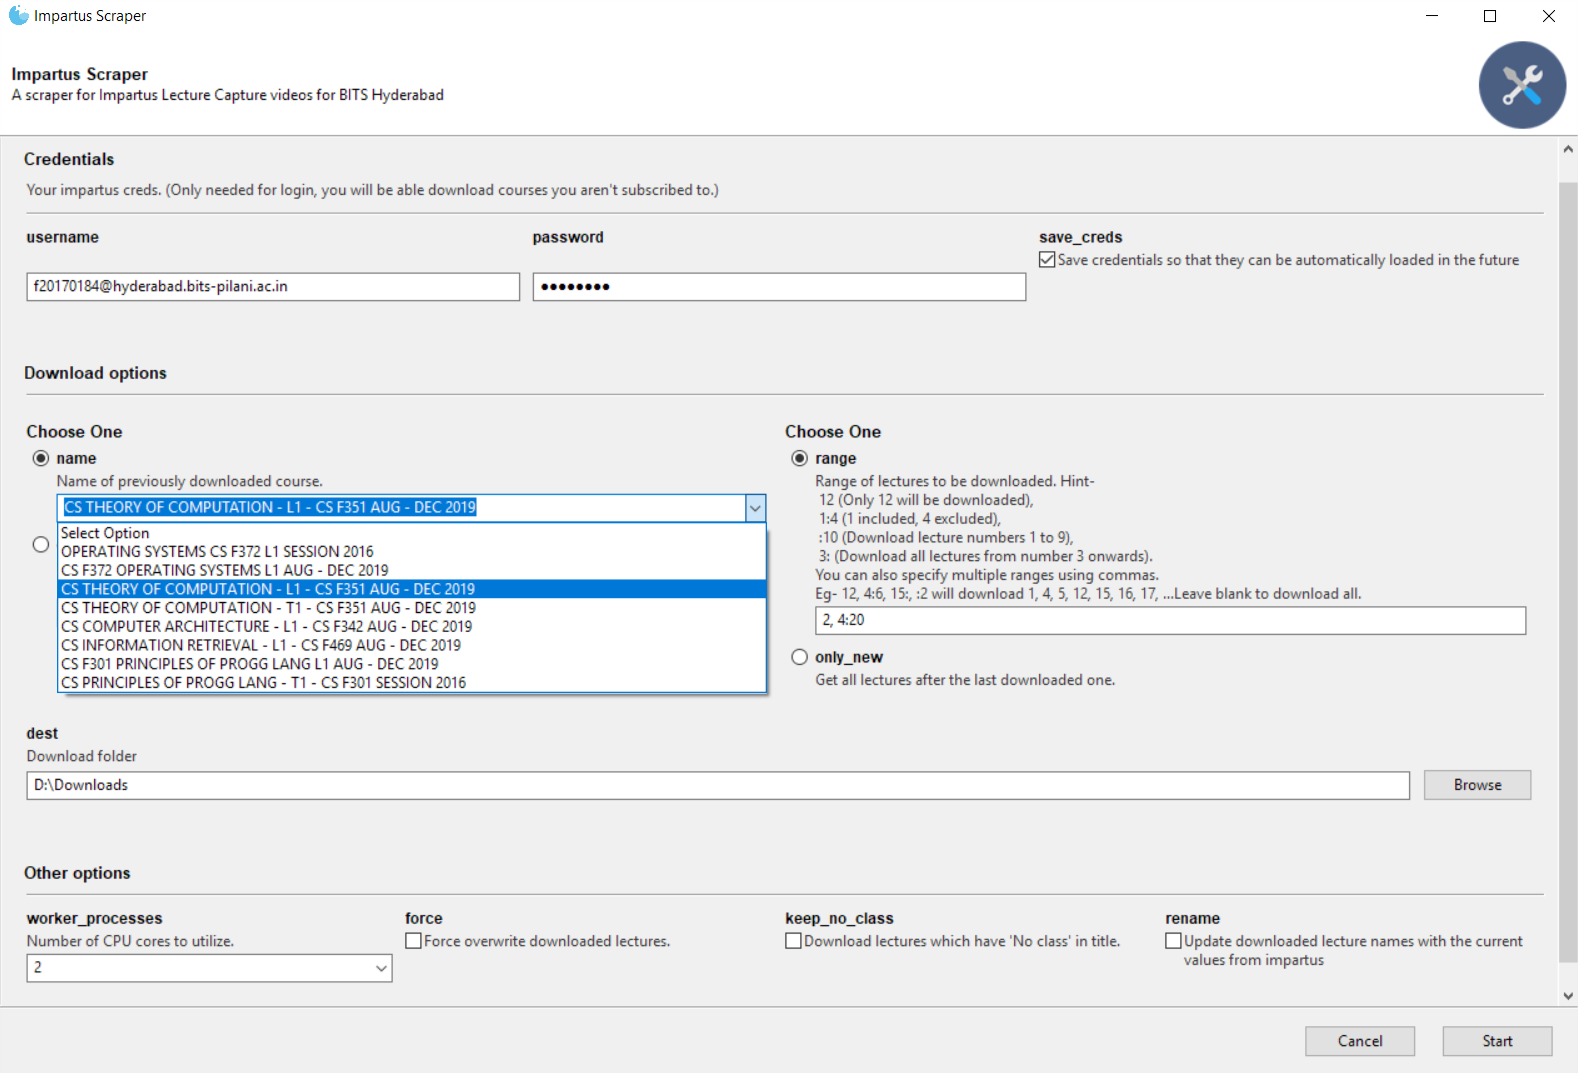This screenshot has width=1578, height=1073.
Task: Click the vertical scrollbar up arrow
Action: click(1568, 149)
